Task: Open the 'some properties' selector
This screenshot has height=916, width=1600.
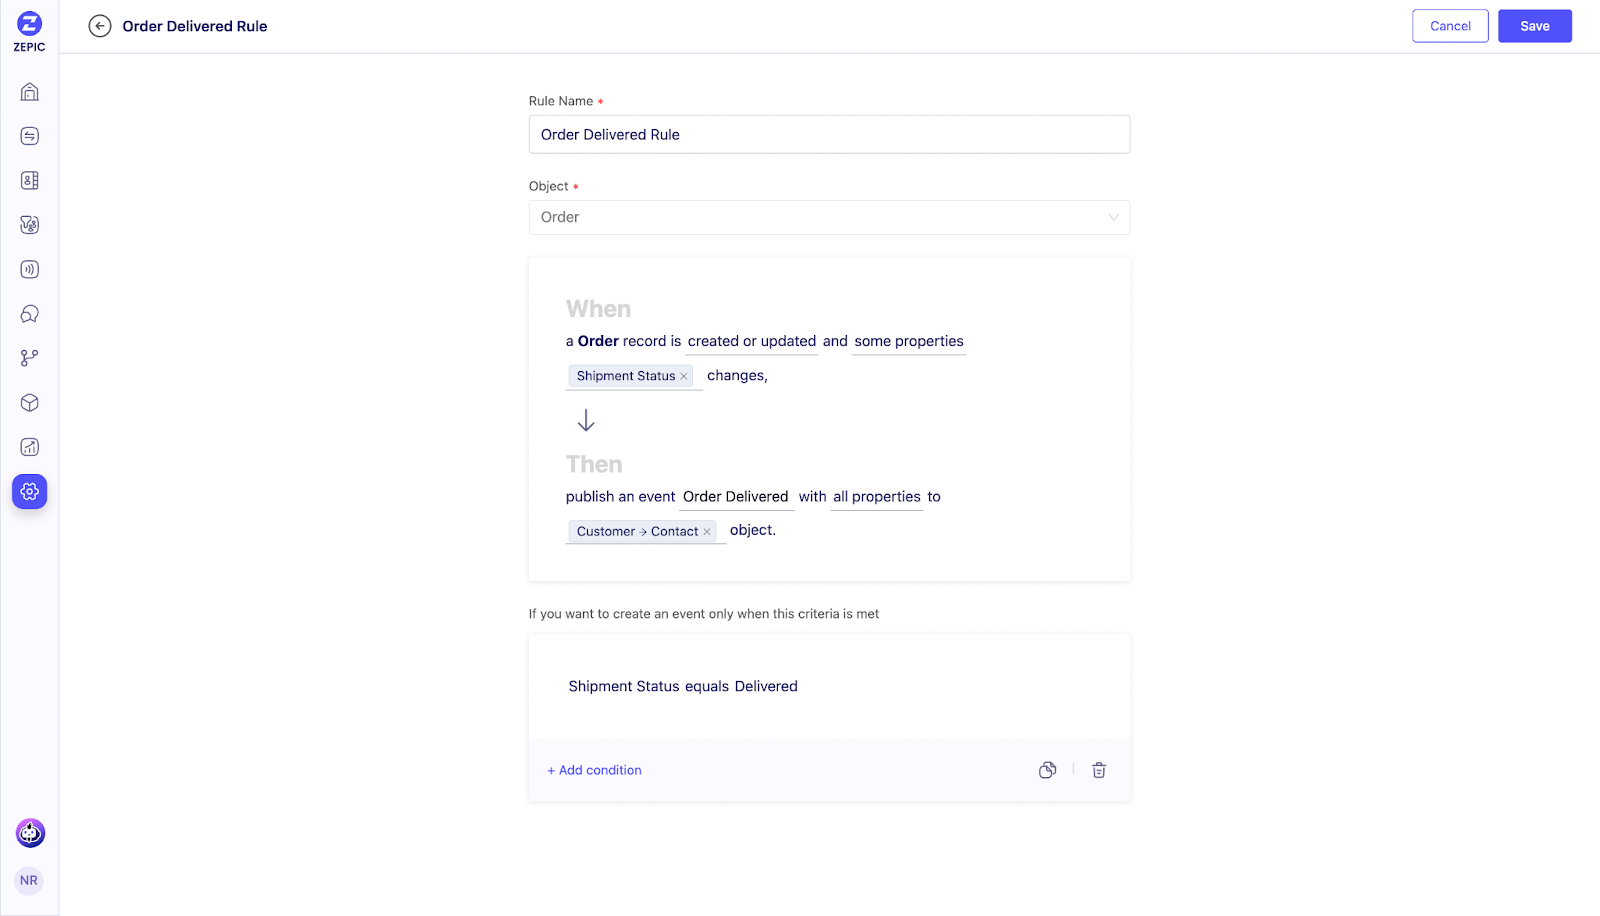Action: pos(909,341)
